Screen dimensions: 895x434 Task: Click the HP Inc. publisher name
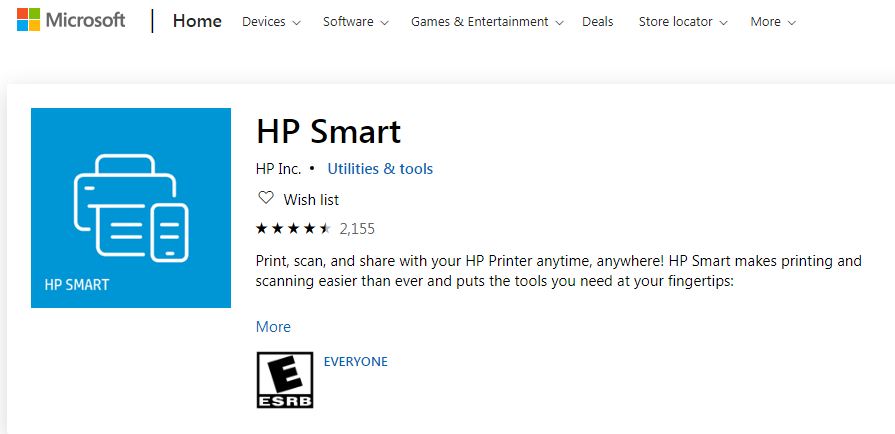pos(279,169)
